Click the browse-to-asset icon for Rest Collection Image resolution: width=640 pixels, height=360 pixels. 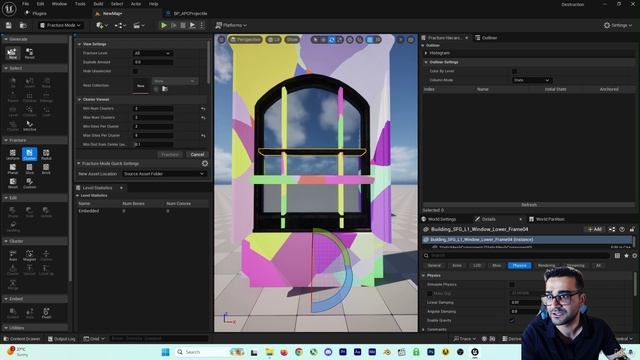point(165,89)
